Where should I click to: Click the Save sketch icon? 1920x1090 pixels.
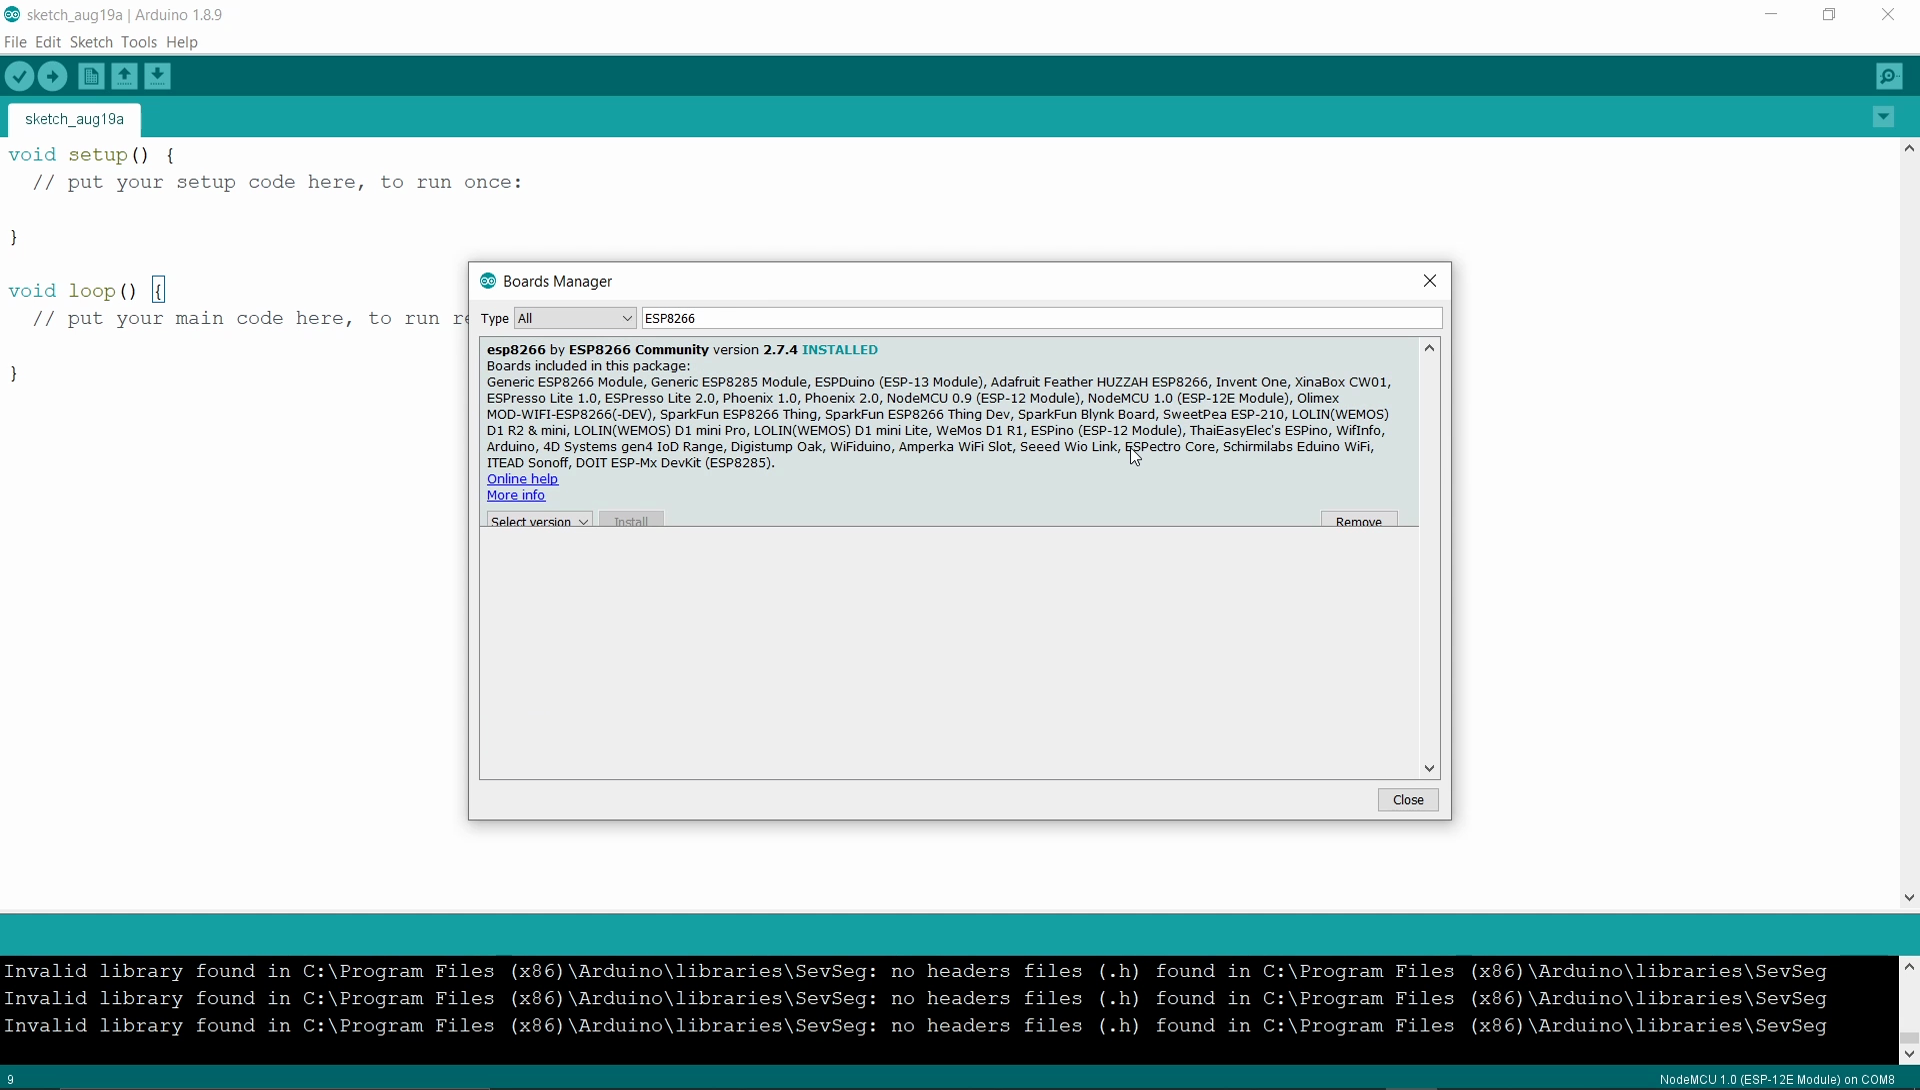click(158, 77)
